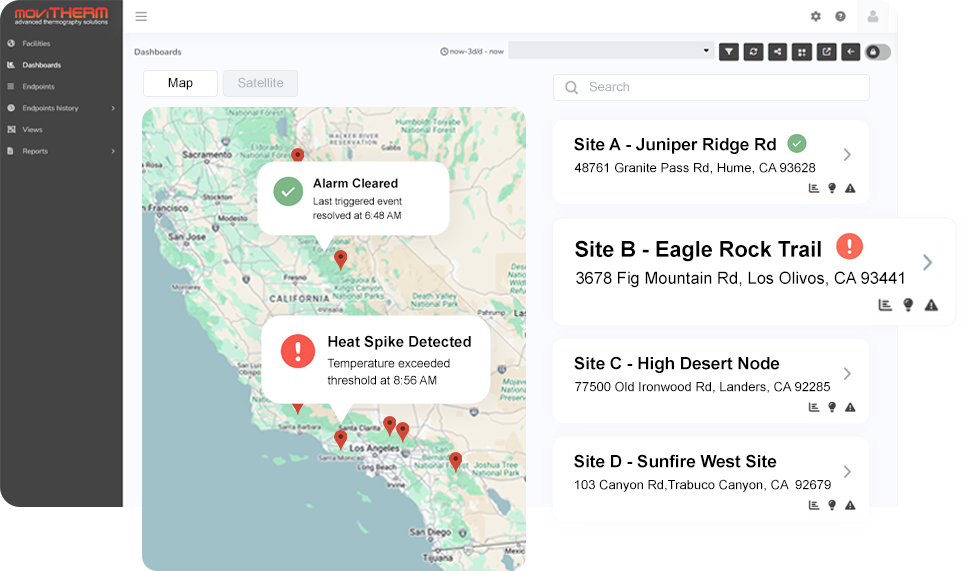Refresh the dashboard with the refresh icon
Viewport: 966px width, 571px height.
pyautogui.click(x=753, y=51)
